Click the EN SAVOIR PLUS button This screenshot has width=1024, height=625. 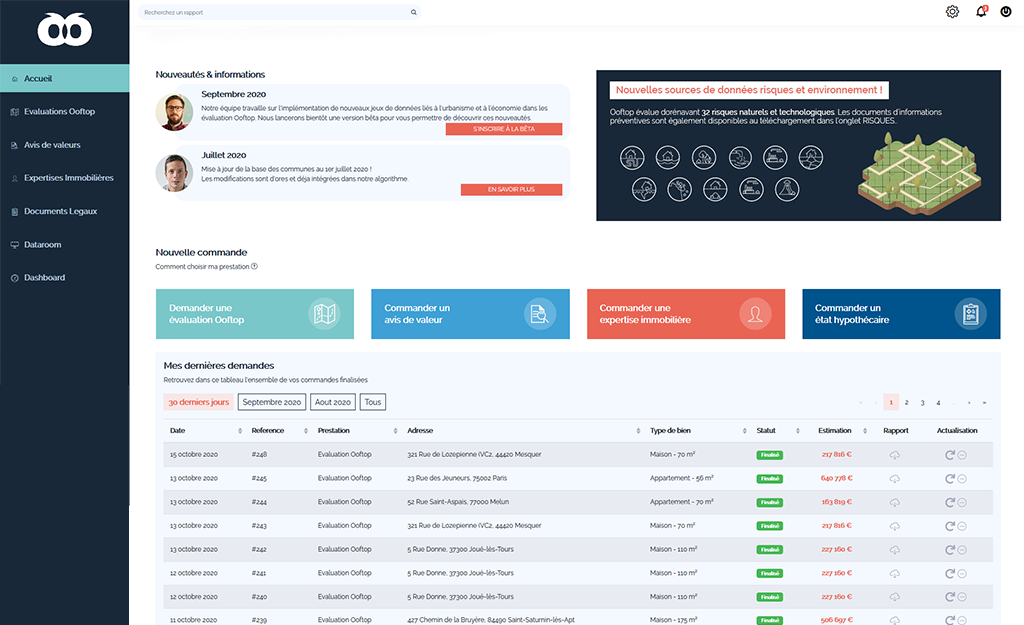point(511,189)
